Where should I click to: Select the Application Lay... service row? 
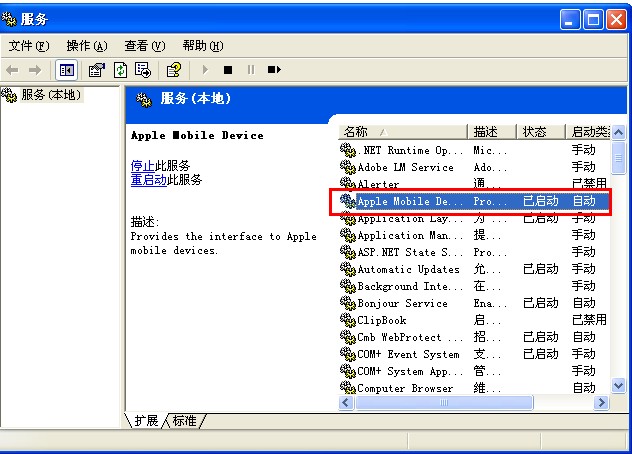474,219
